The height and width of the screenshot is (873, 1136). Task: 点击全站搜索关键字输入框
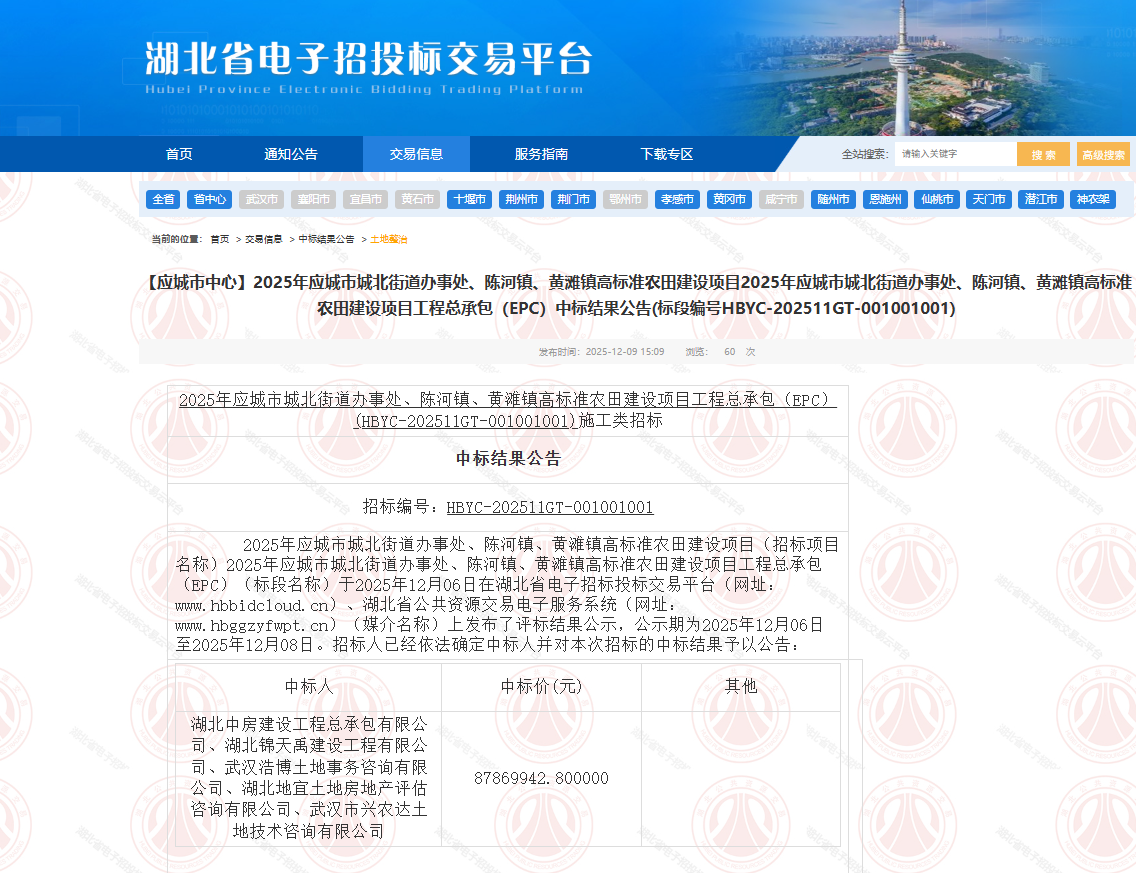(x=952, y=154)
